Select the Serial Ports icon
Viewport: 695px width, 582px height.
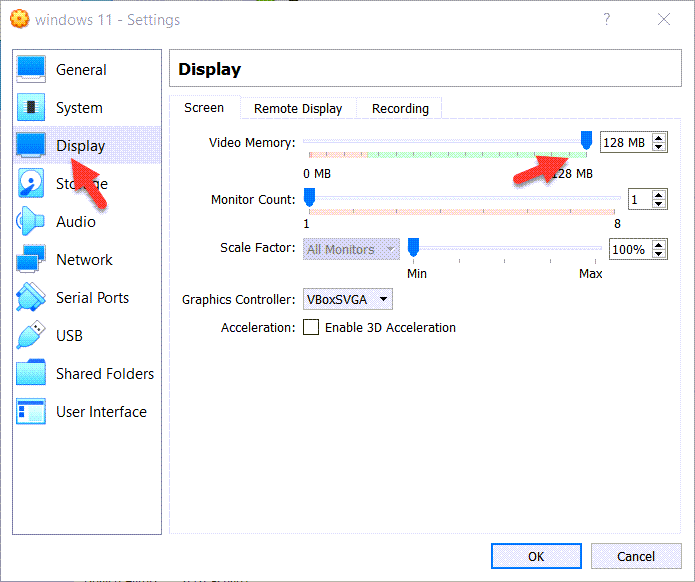pyautogui.click(x=31, y=297)
